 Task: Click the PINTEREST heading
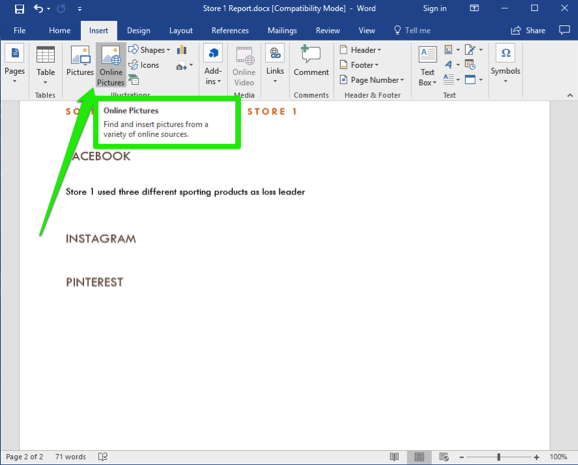tap(94, 282)
